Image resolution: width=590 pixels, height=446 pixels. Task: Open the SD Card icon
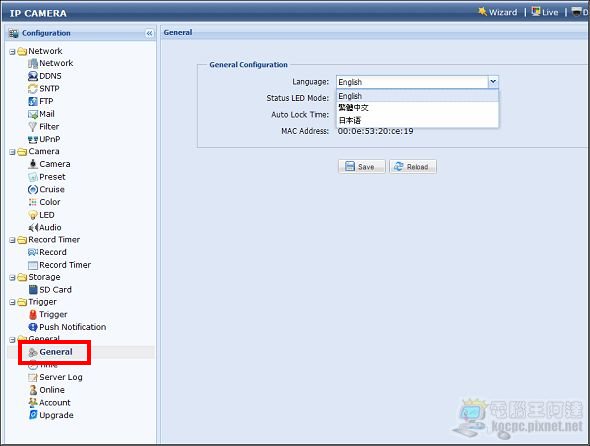click(x=33, y=290)
